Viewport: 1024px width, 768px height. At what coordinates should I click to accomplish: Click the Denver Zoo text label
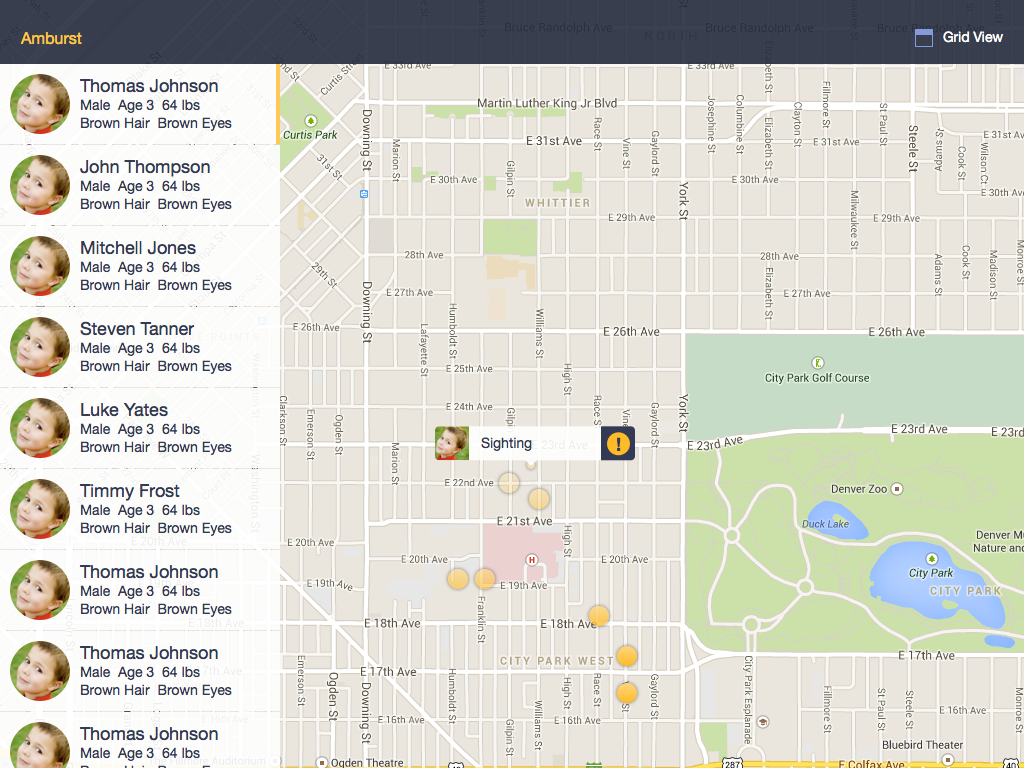(859, 489)
